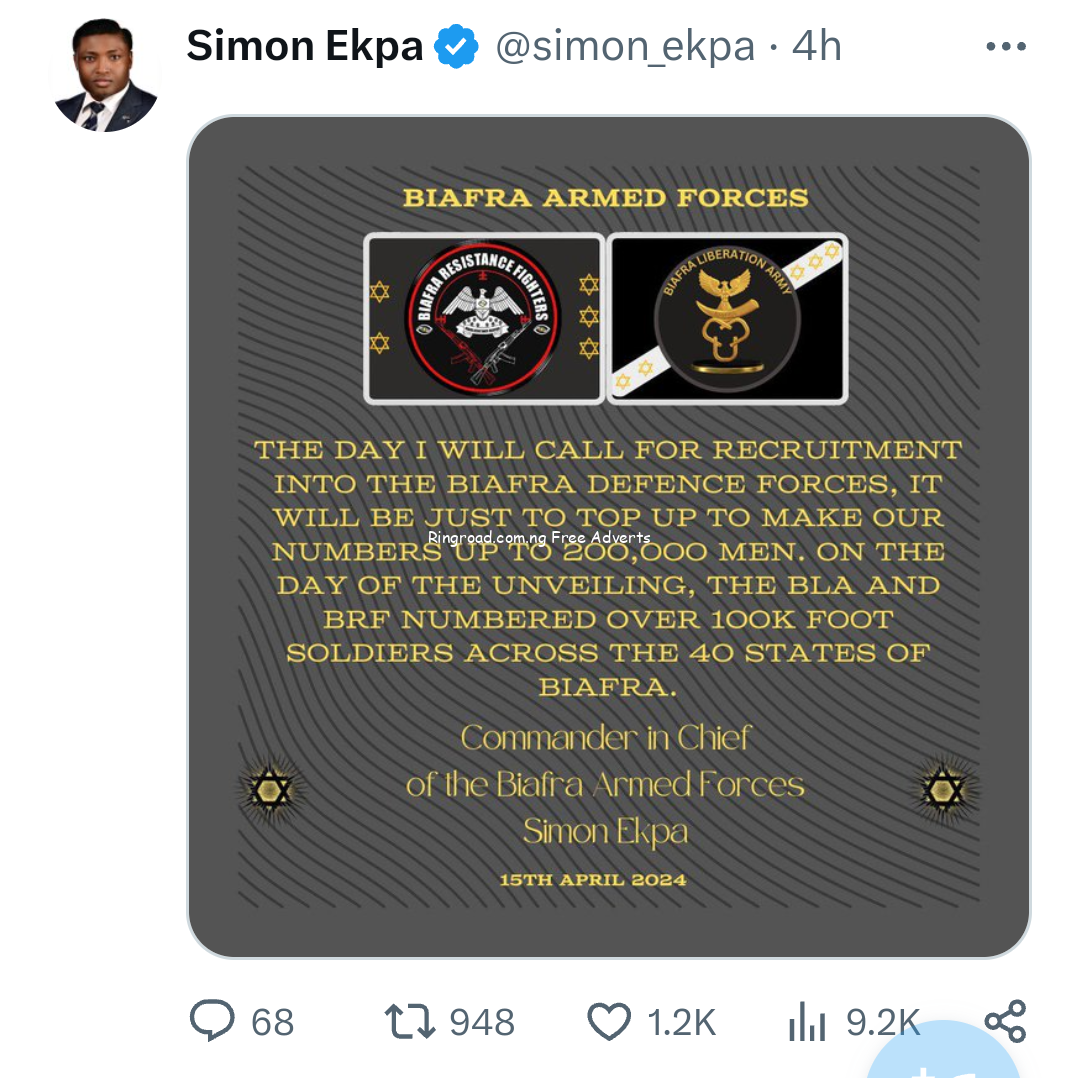1080x1078 pixels.
Task: Like the tweet with the heart icon
Action: coord(609,1021)
